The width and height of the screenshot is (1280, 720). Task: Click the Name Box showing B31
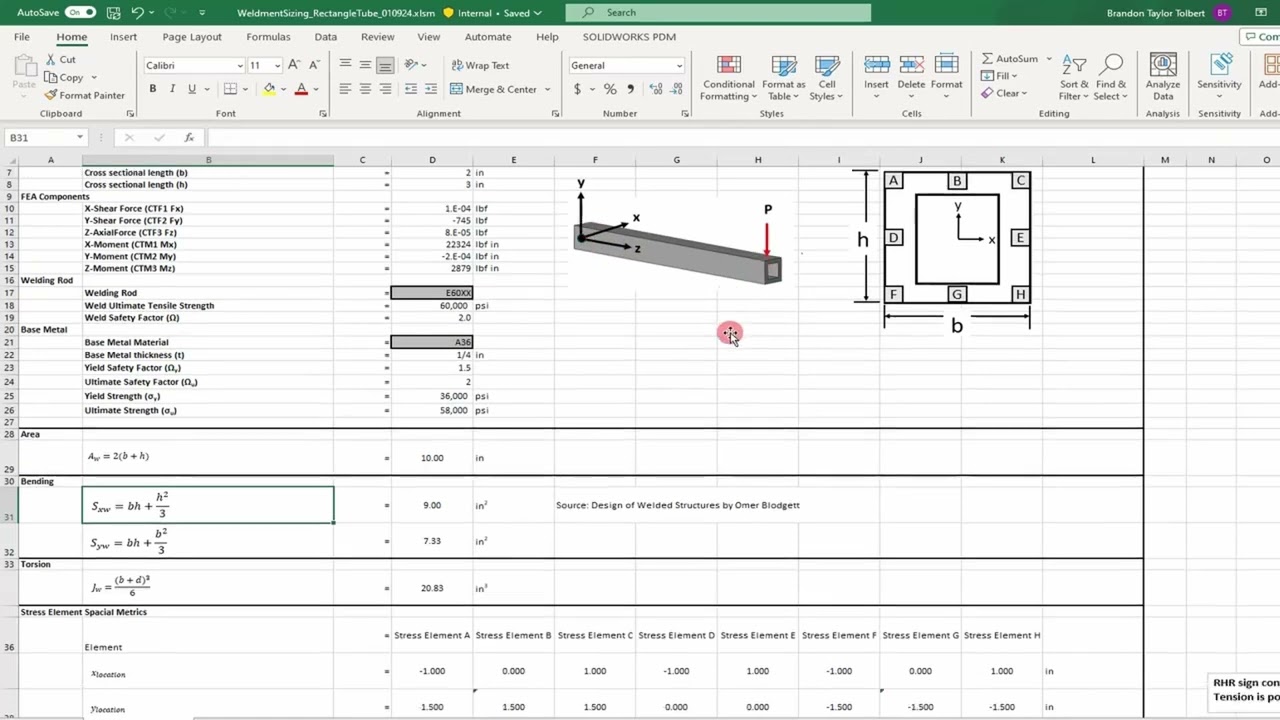(x=46, y=137)
